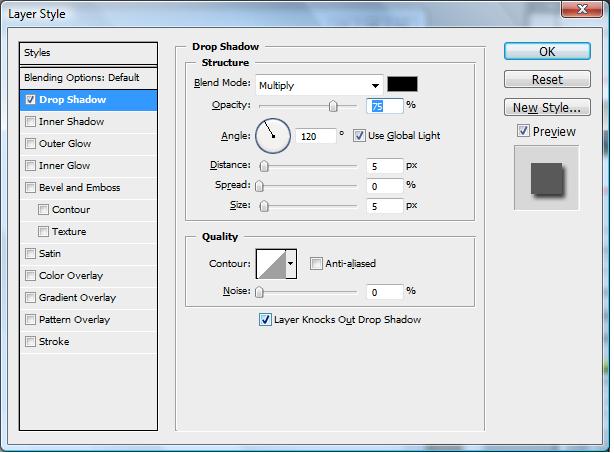Click the Noise slider handle
Screen dimensions: 614x453
[259, 292]
